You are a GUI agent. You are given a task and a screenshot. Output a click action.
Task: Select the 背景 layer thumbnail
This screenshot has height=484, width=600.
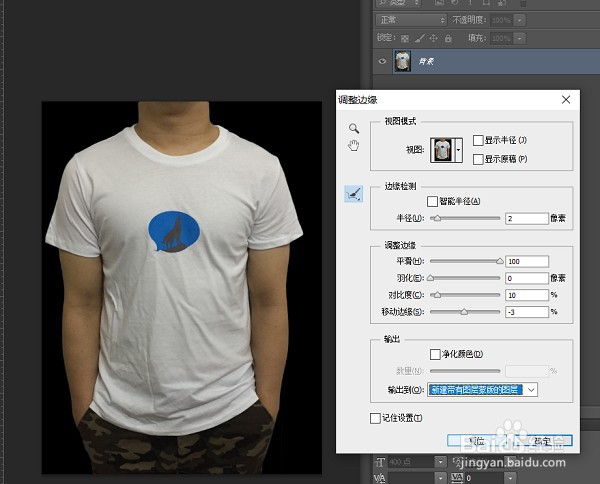point(403,61)
